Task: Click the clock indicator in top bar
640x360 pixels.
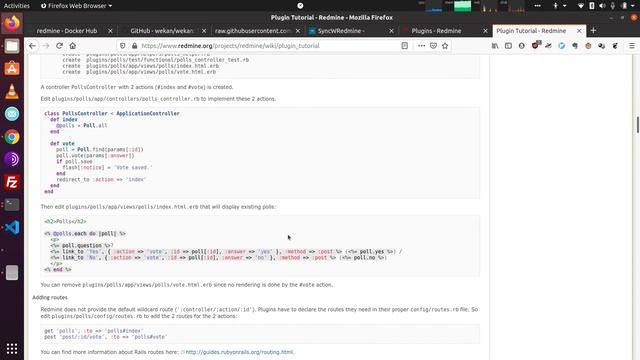Action: tap(300, 6)
